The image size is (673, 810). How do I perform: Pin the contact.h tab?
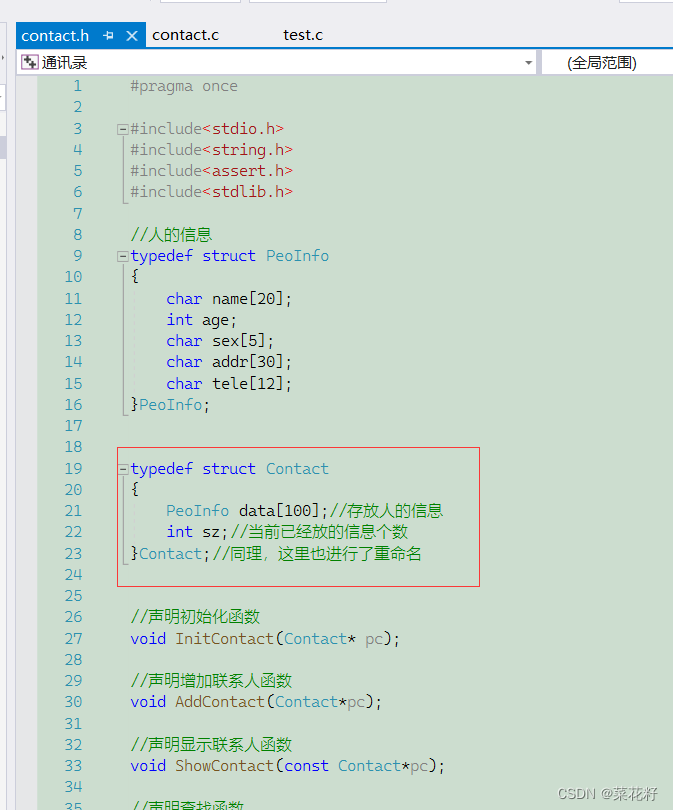click(x=108, y=36)
